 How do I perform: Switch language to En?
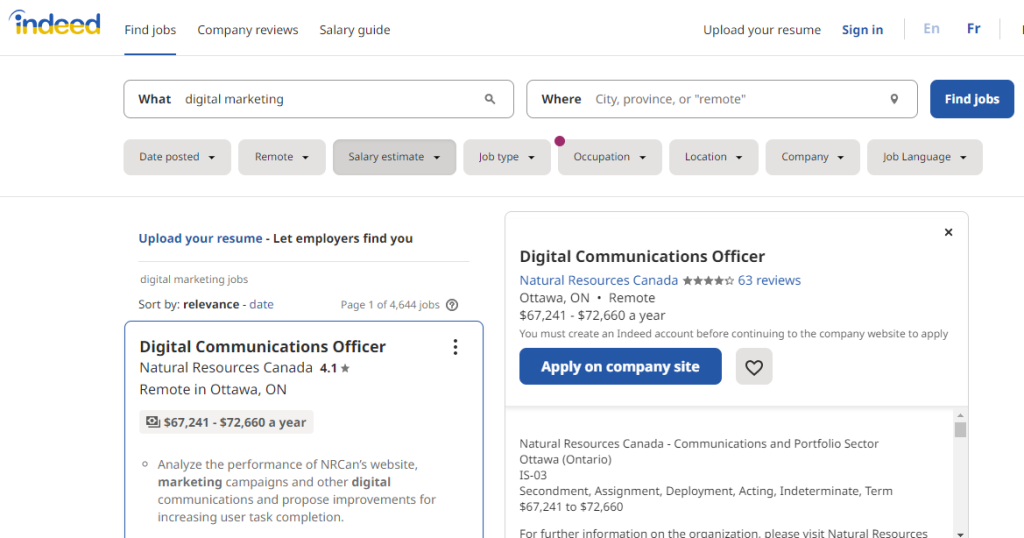[931, 29]
